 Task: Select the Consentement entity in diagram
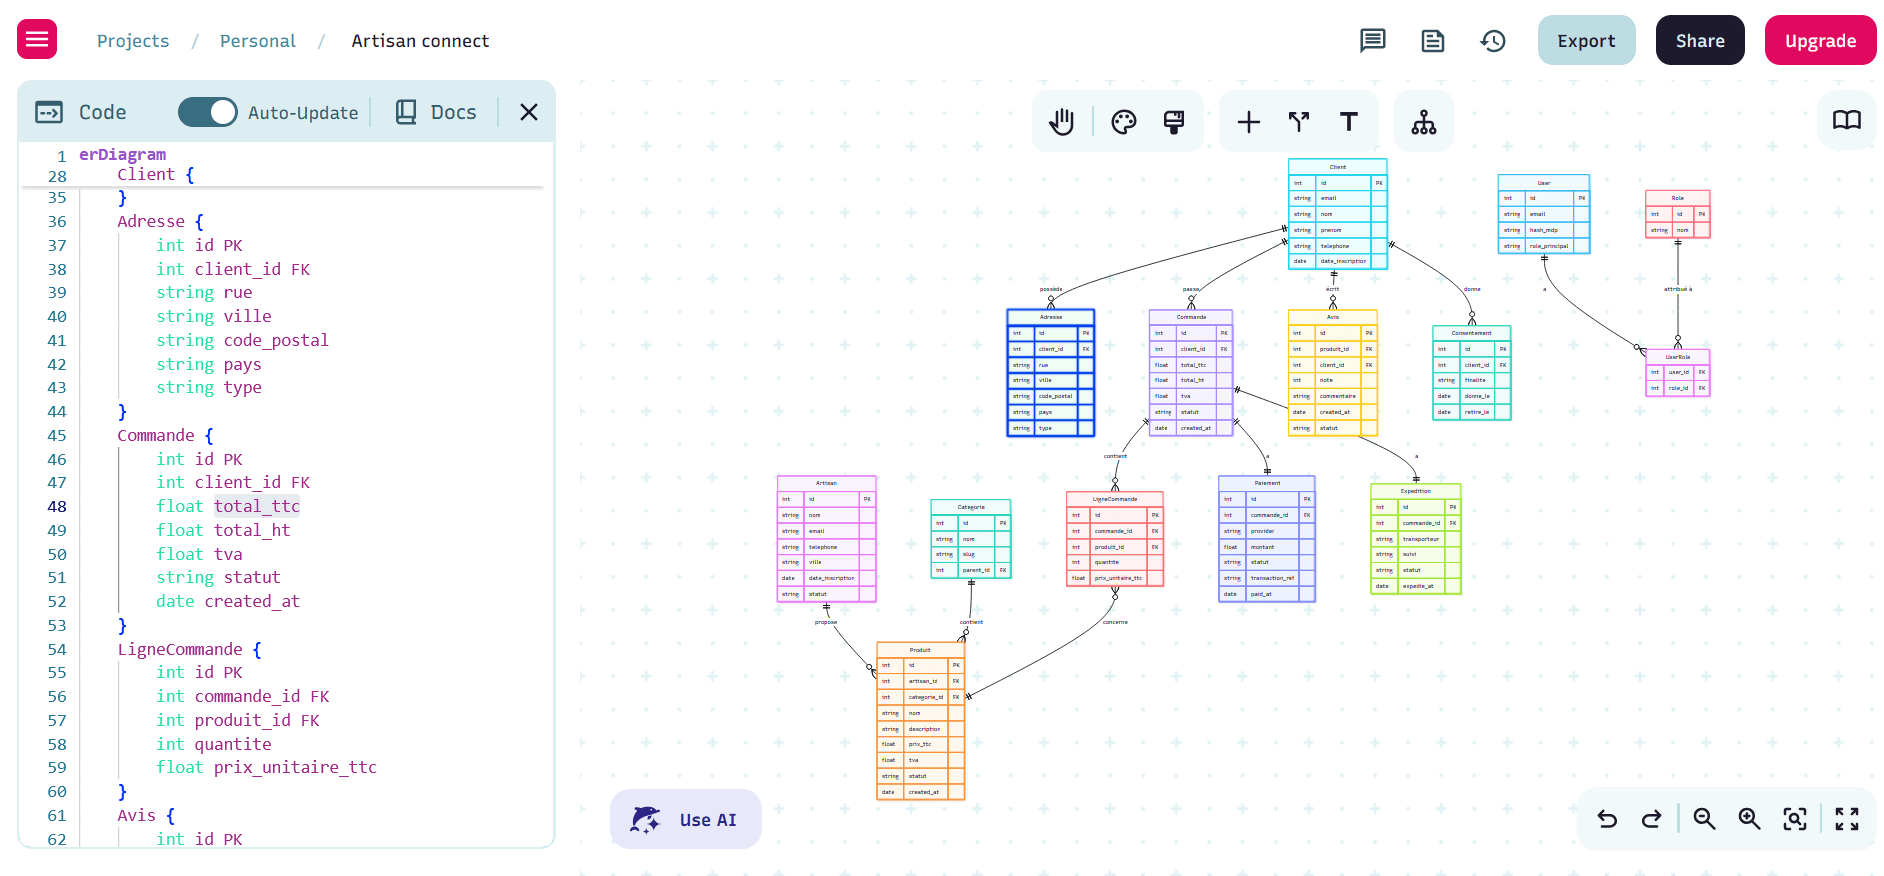coord(1472,373)
